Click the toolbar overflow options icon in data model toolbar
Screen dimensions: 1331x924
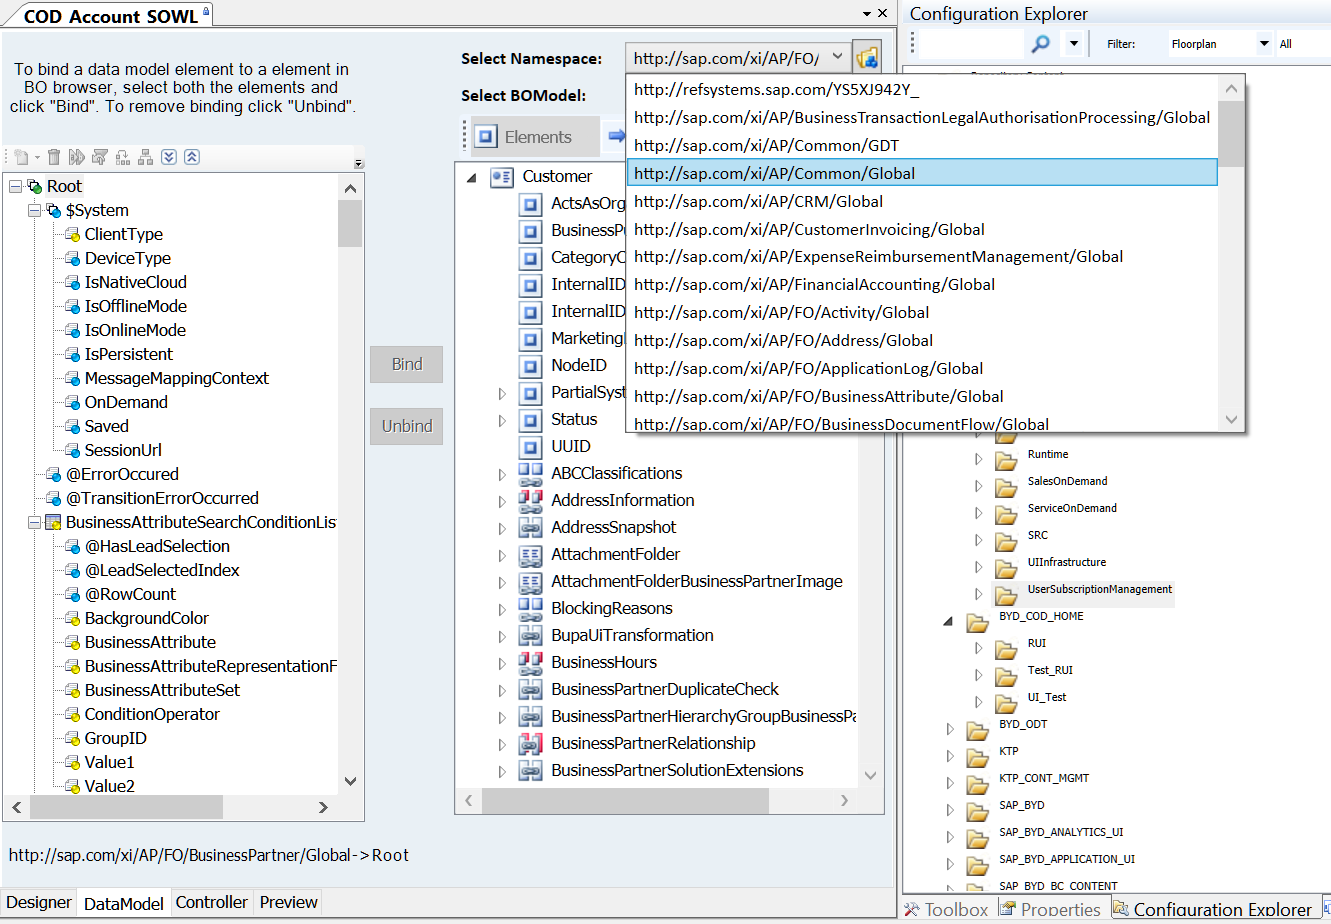358,163
